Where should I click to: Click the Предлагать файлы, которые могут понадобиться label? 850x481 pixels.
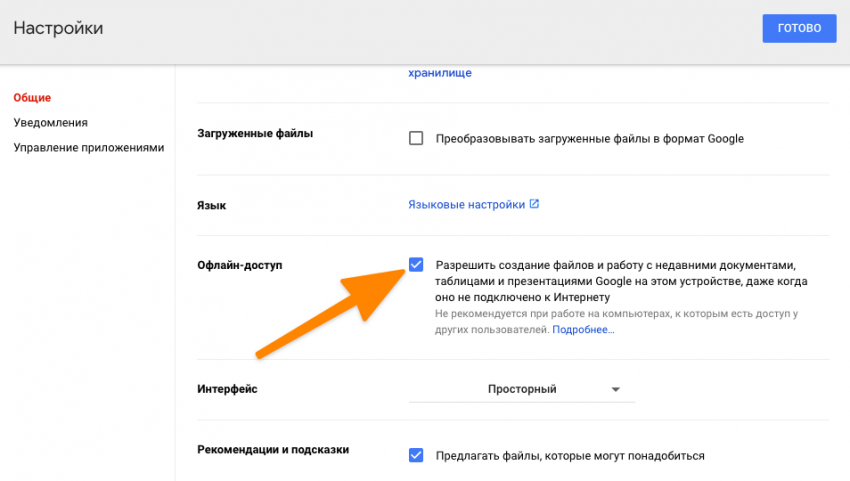point(570,456)
